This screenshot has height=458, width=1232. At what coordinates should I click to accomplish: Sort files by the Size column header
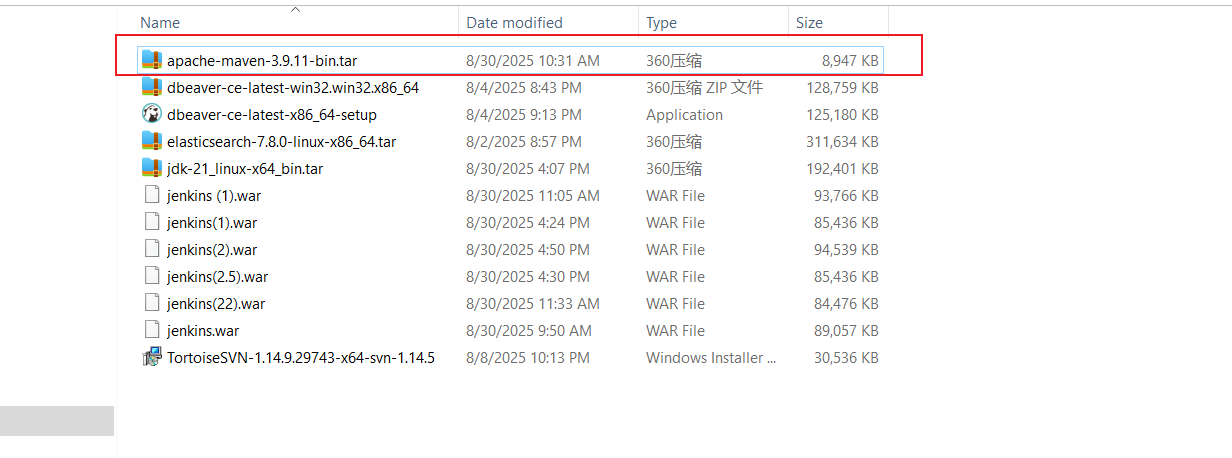[x=809, y=22]
